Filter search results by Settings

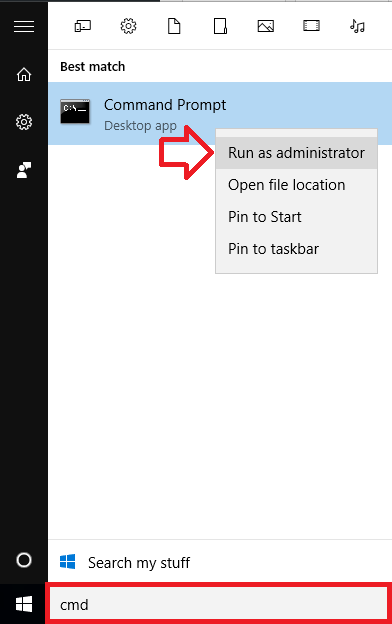[x=128, y=26]
